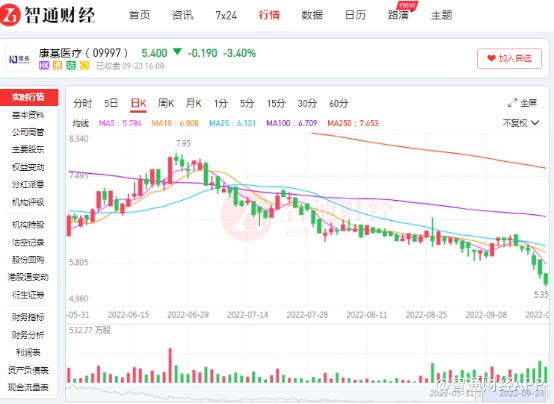
Task: Click the MA25 : 6.131 indicator label
Action: click(x=232, y=123)
